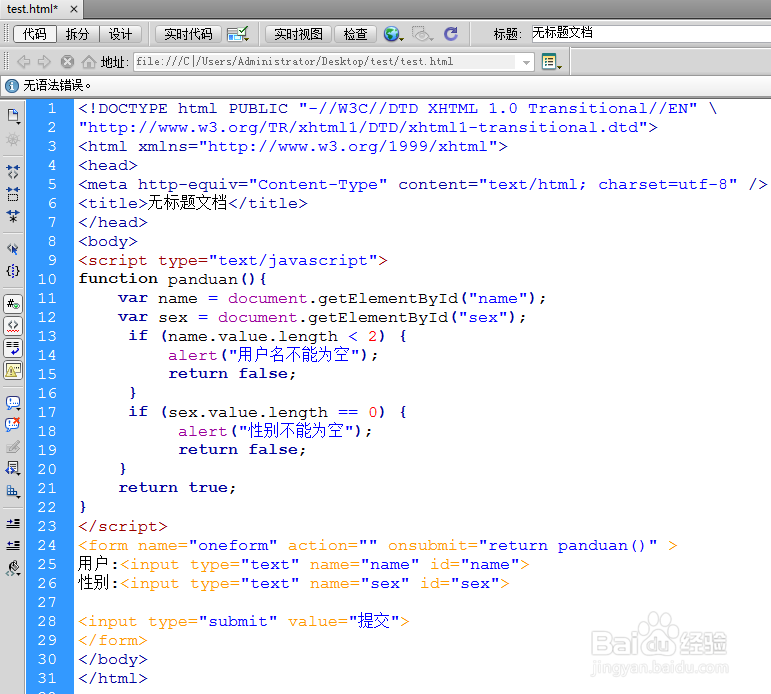
Task: Click the browser forward arrow icon
Action: [x=44, y=61]
